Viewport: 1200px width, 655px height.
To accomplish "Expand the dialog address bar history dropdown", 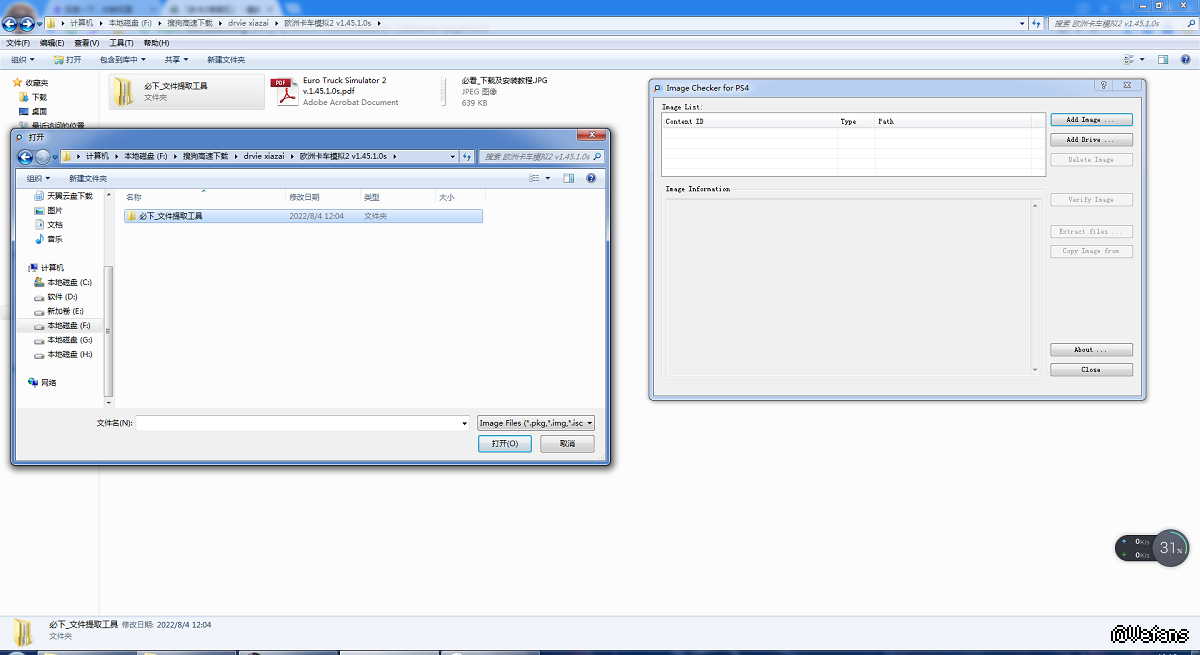I will click(453, 156).
